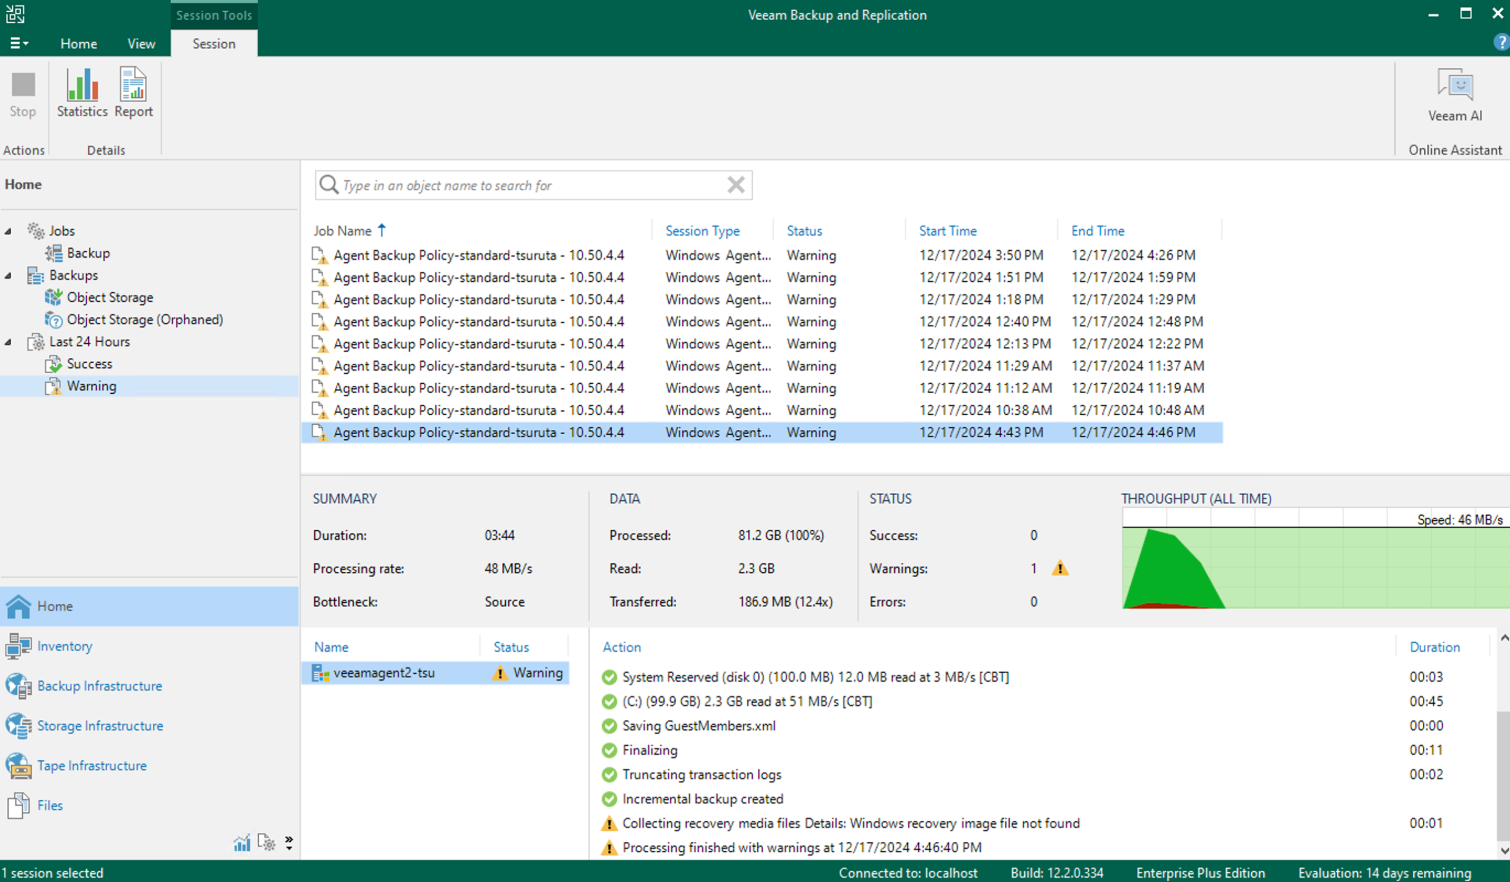Click the navigation pane chart icon
Viewport: 1510px width, 882px height.
pyautogui.click(x=242, y=843)
